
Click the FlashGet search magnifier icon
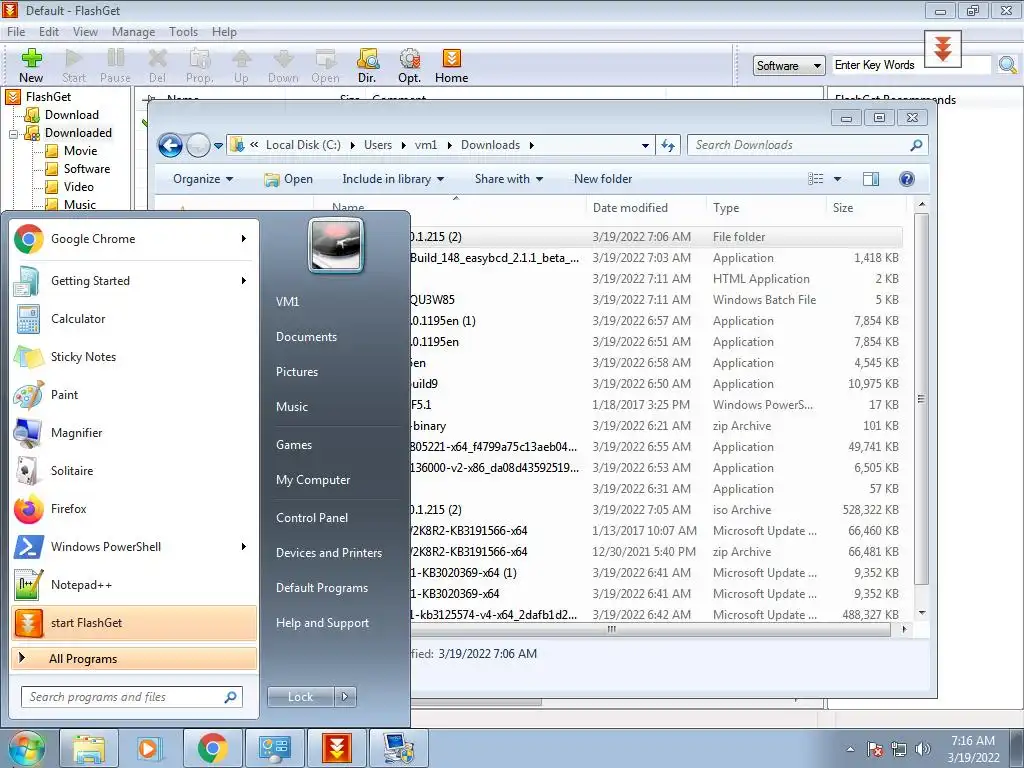point(1008,65)
